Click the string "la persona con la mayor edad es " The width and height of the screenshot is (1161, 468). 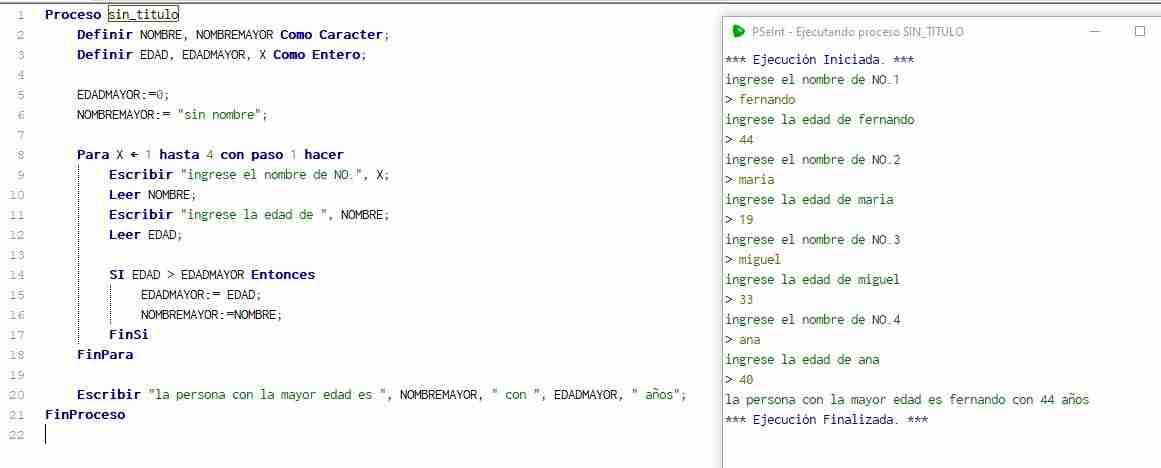[270, 395]
